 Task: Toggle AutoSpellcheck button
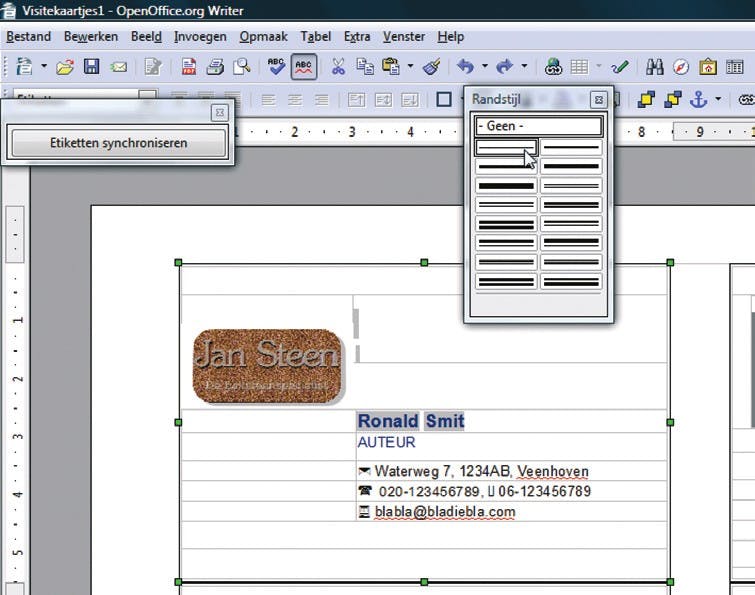pos(304,67)
